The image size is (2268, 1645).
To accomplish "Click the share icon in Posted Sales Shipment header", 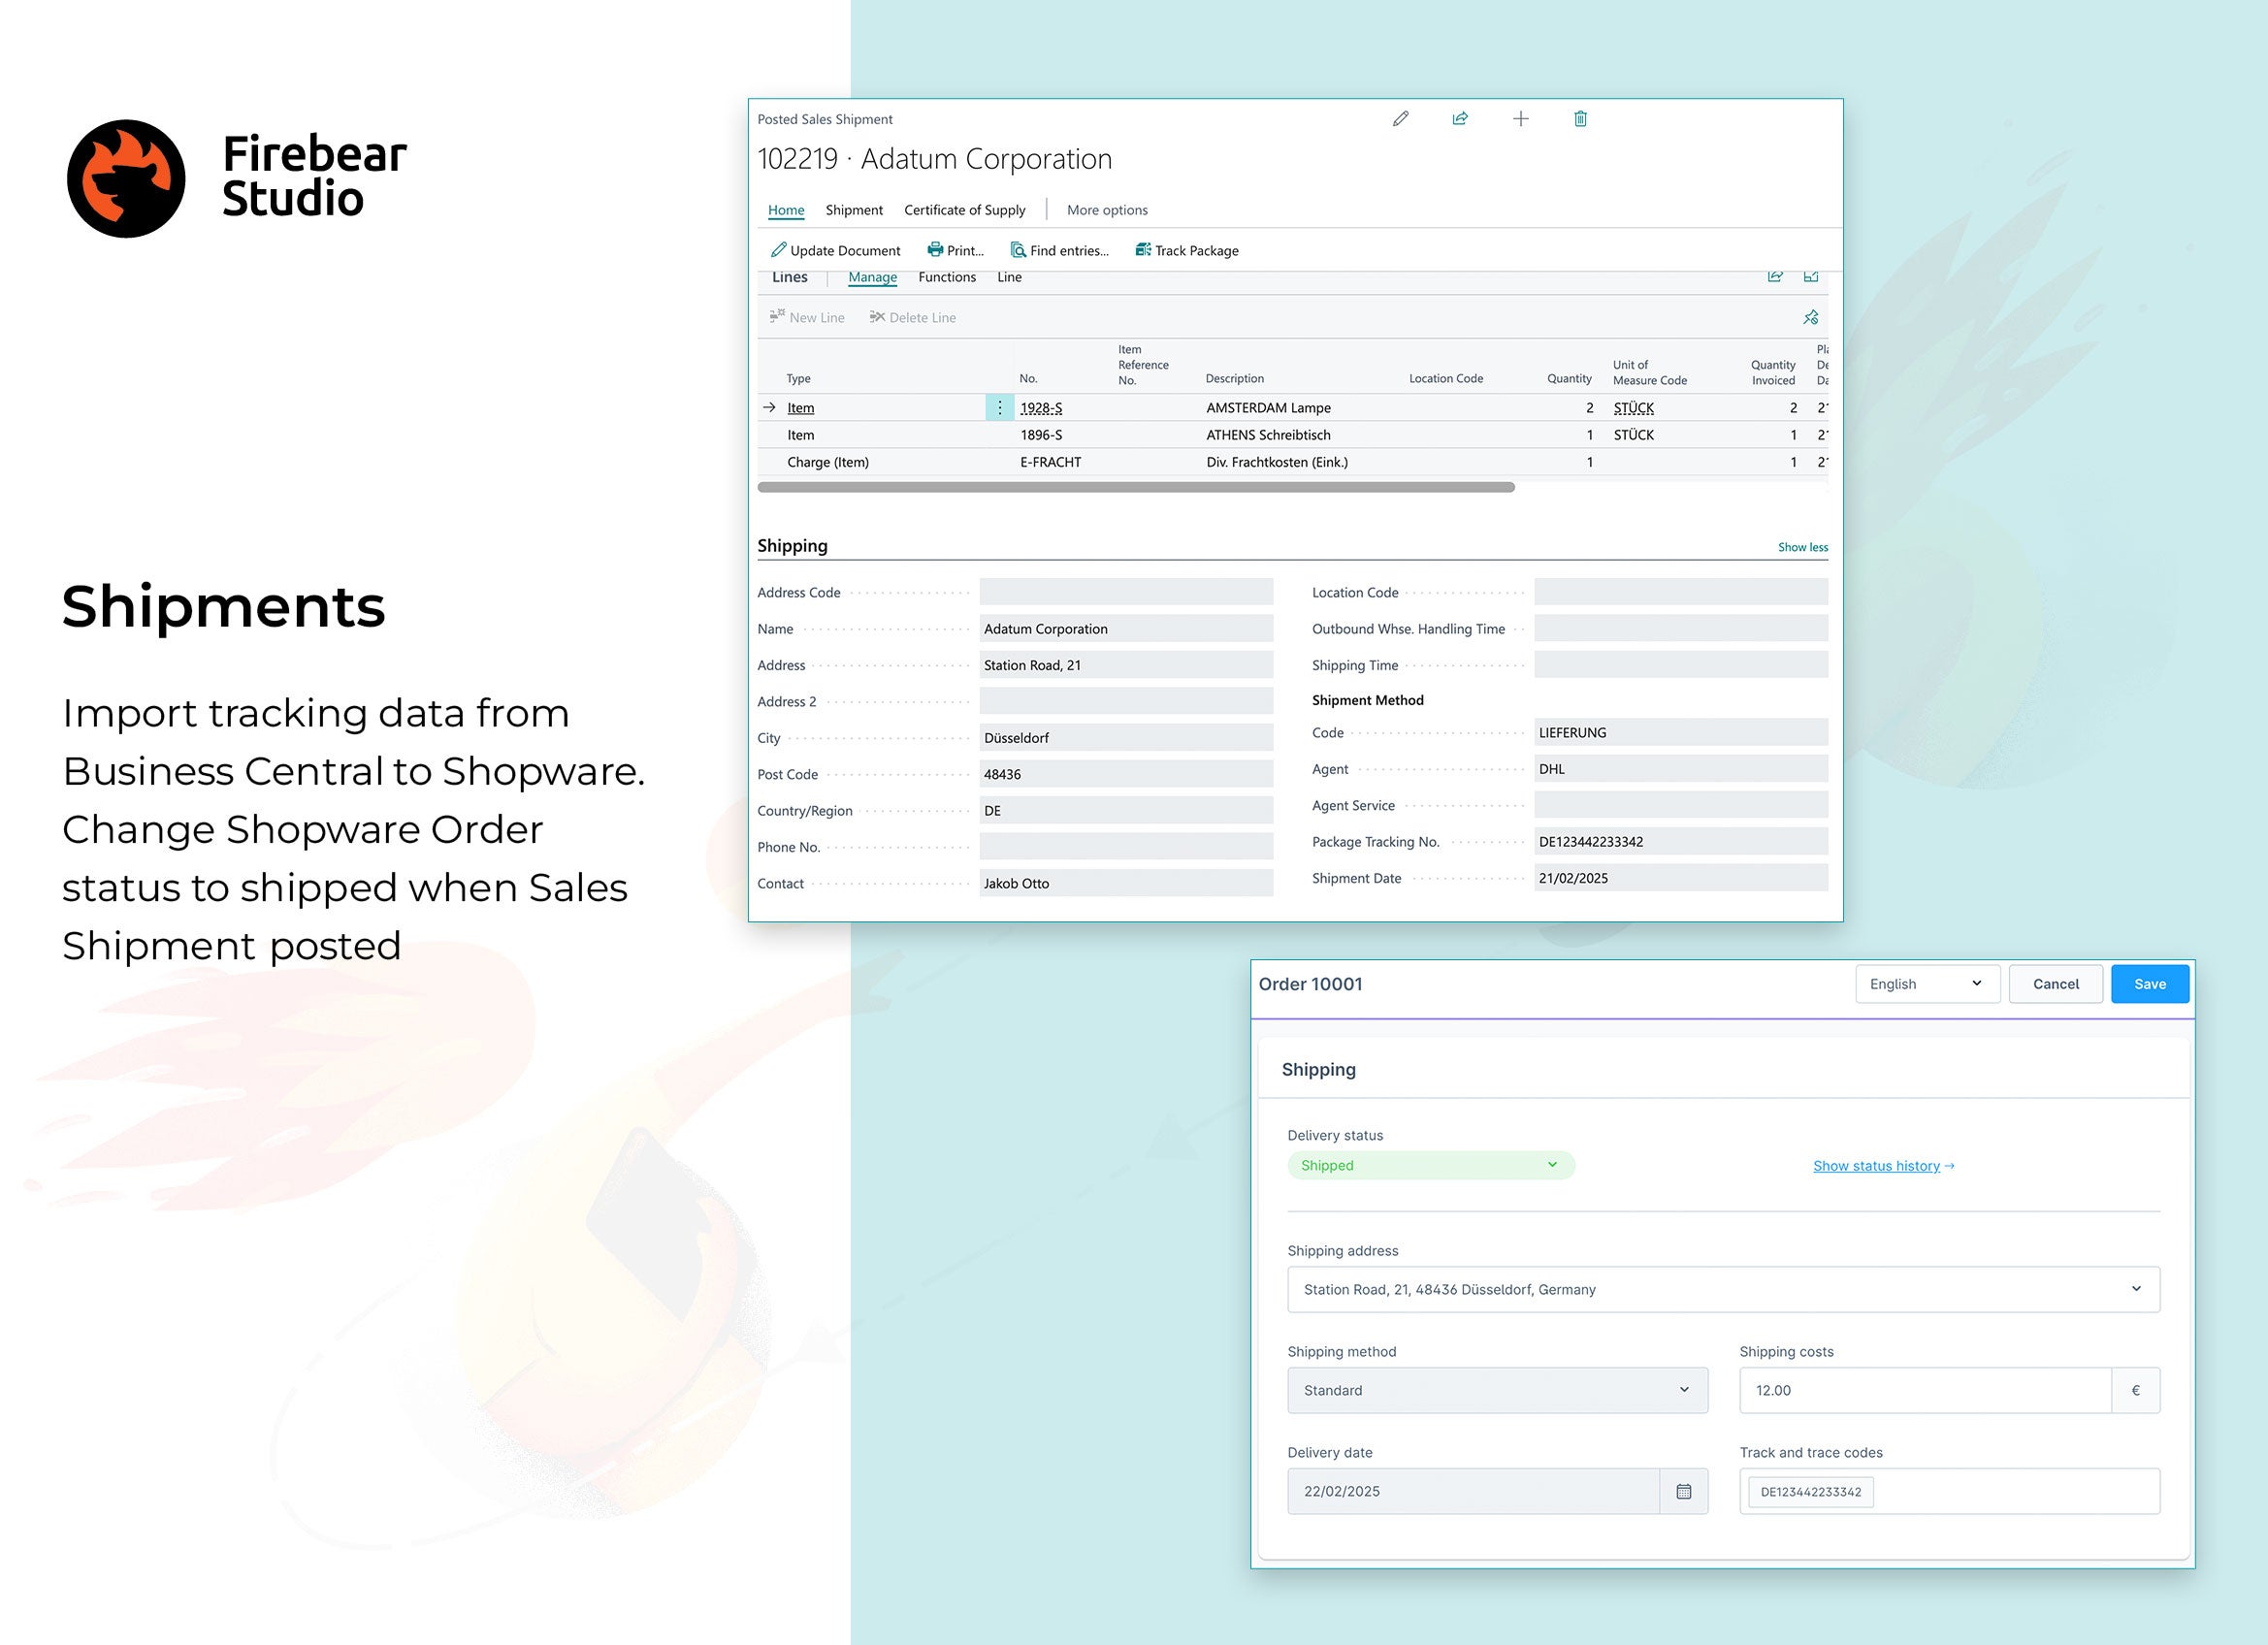I will (1460, 119).
